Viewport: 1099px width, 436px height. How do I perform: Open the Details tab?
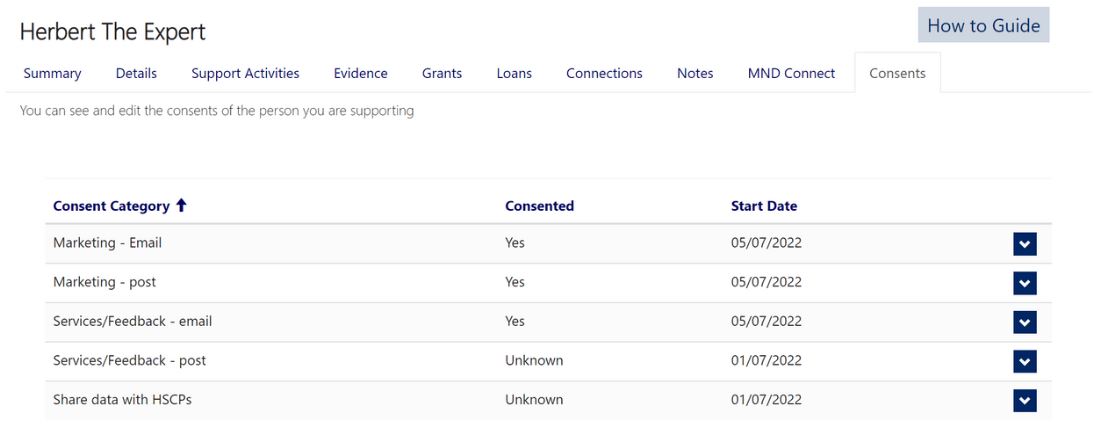click(136, 73)
